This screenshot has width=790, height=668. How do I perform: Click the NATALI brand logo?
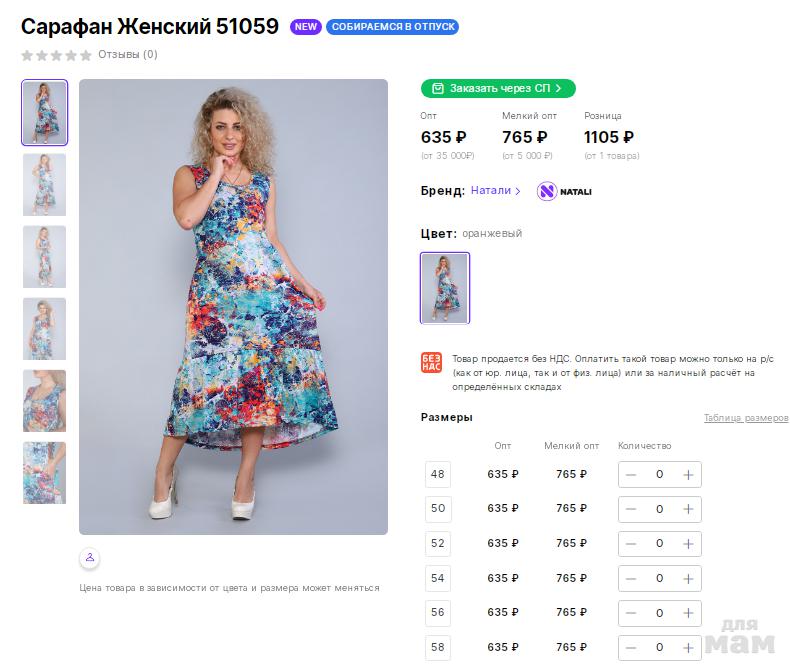pyautogui.click(x=564, y=191)
